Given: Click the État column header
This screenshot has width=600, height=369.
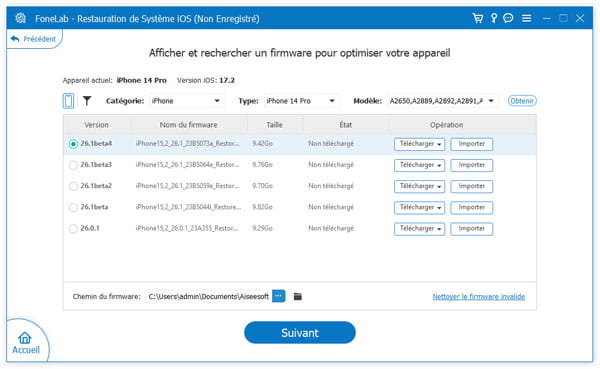Looking at the screenshot, I should (346, 125).
